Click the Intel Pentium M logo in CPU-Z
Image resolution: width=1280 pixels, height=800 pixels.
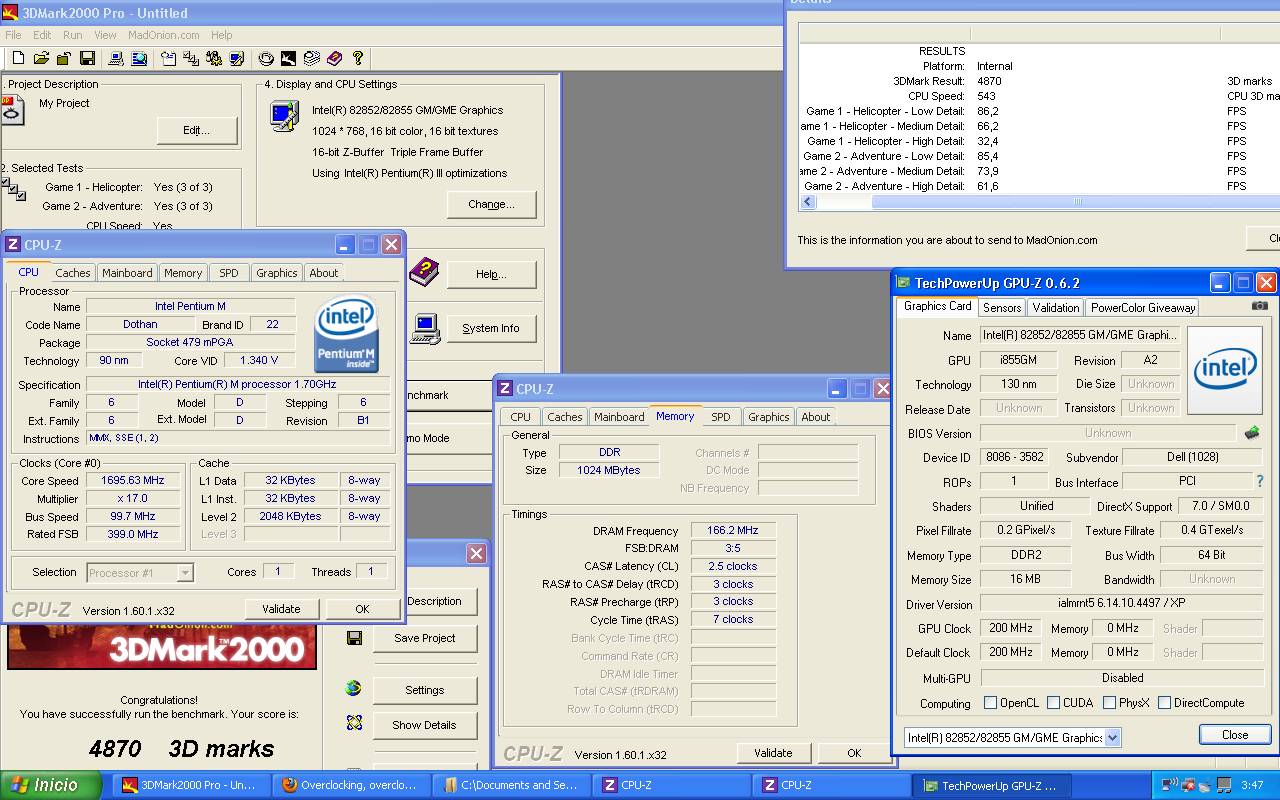coord(346,333)
